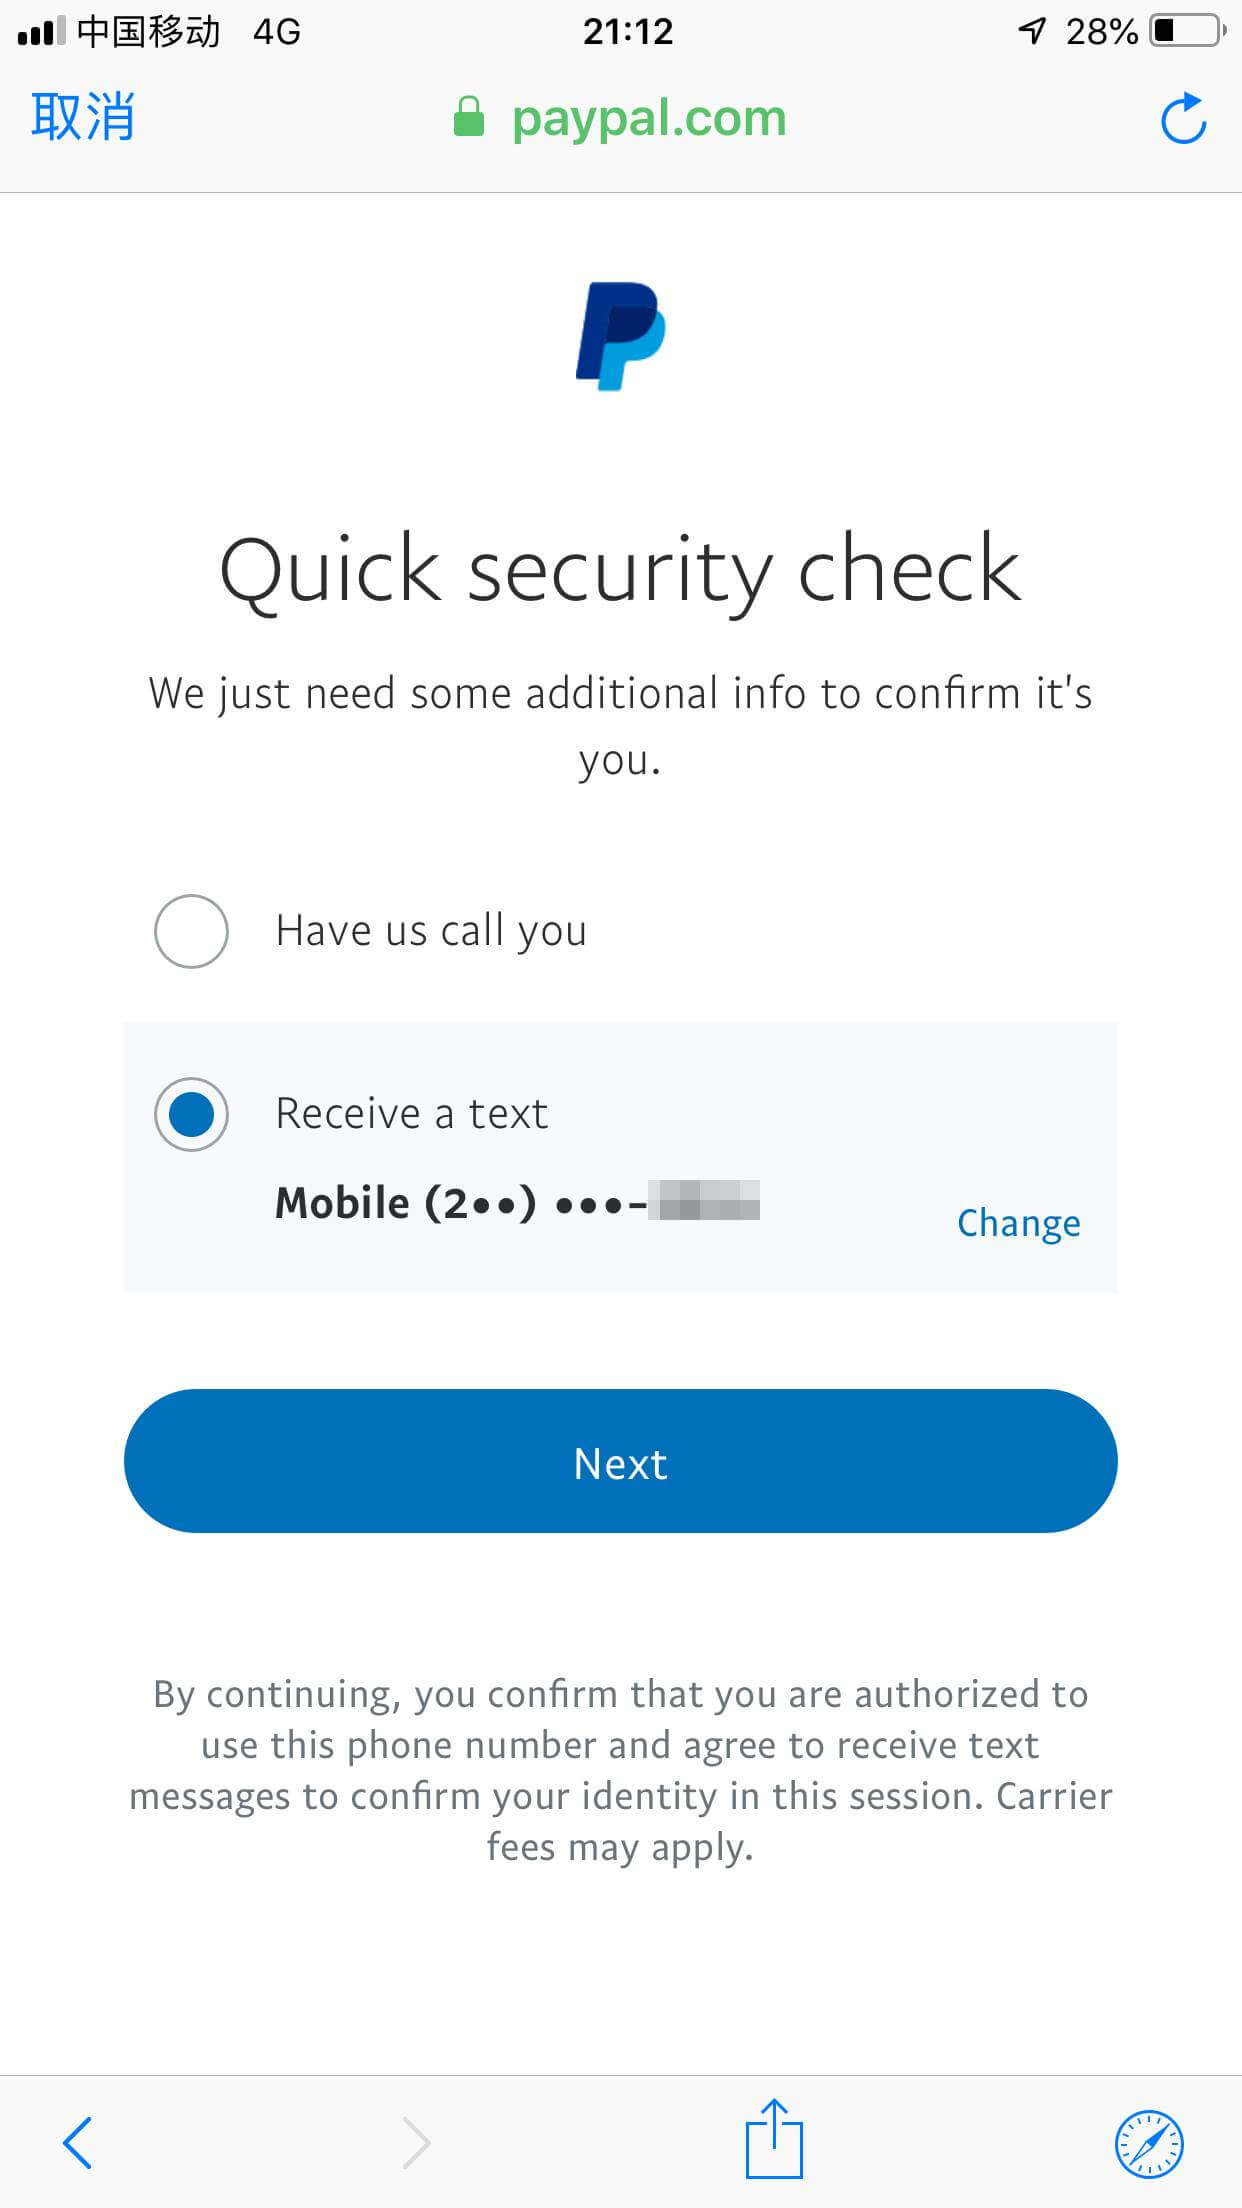This screenshot has height=2208, width=1242.
Task: Tap the PayPal logo
Action: (x=620, y=336)
